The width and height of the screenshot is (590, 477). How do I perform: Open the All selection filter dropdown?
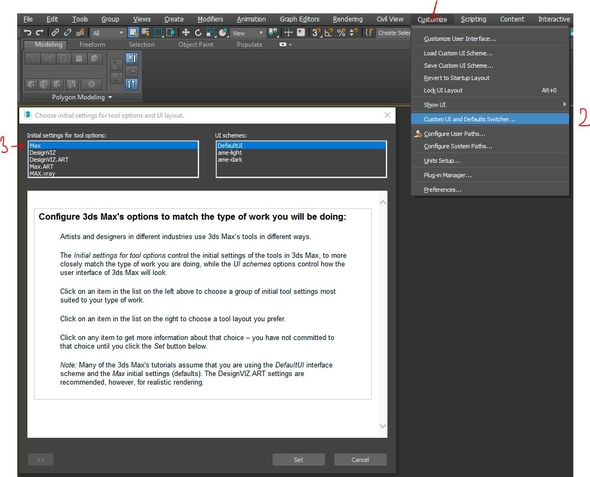(x=107, y=33)
